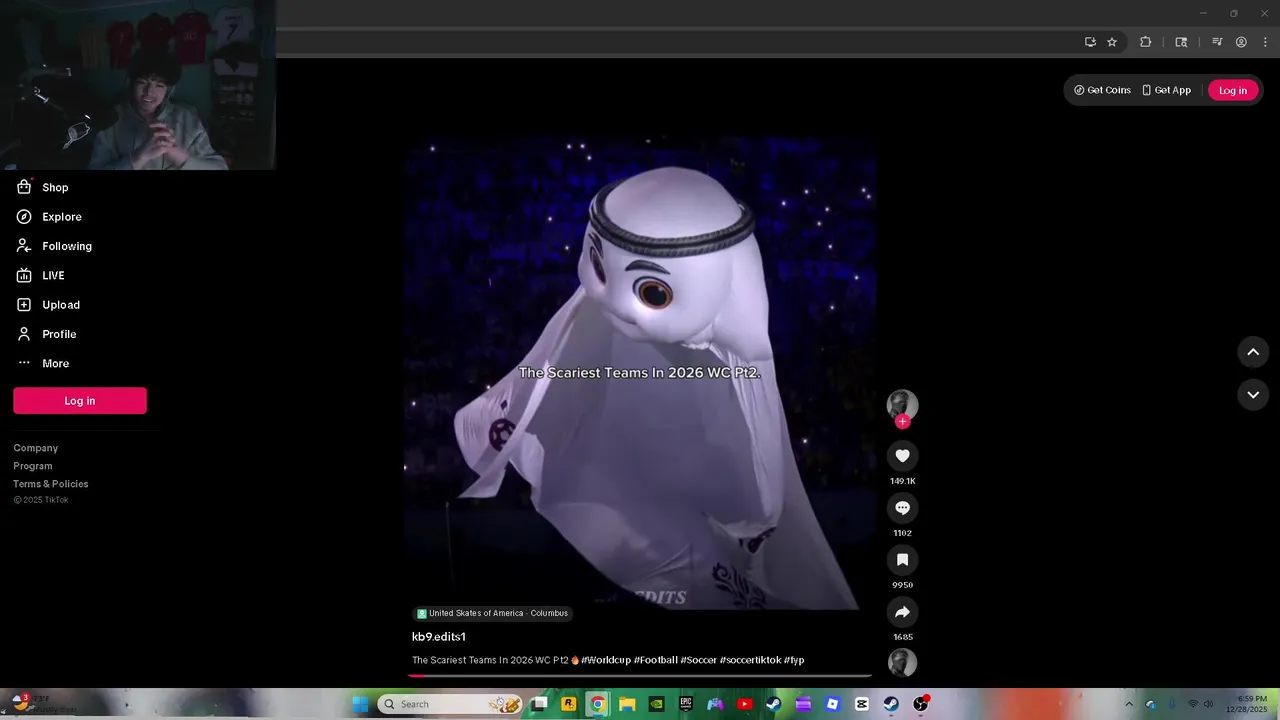Open the volume control in system tray

1208,704
